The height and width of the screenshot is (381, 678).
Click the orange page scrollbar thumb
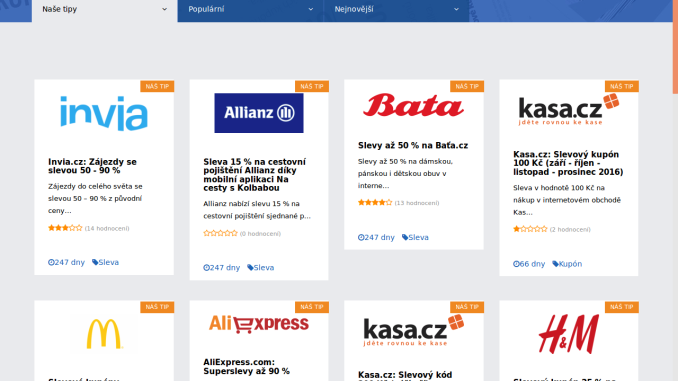point(675,47)
